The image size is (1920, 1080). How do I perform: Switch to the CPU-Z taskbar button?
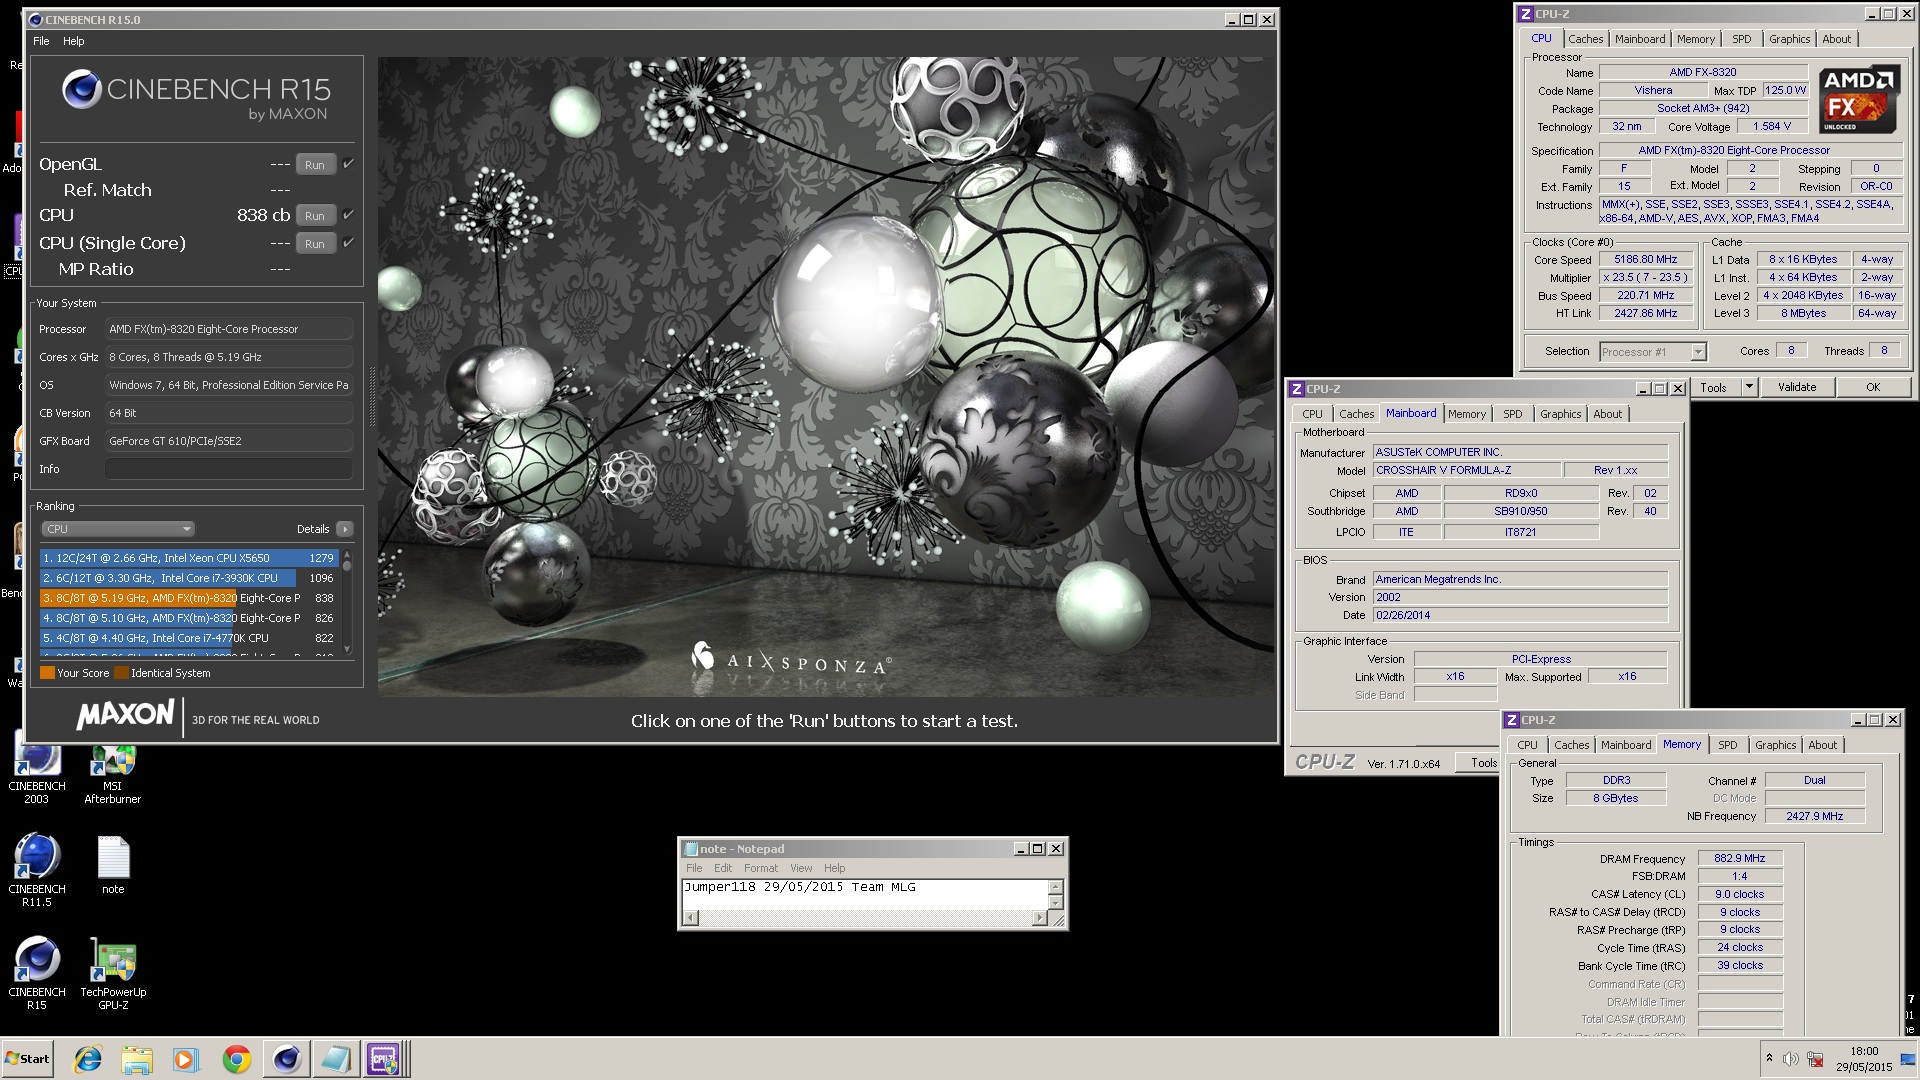384,1059
